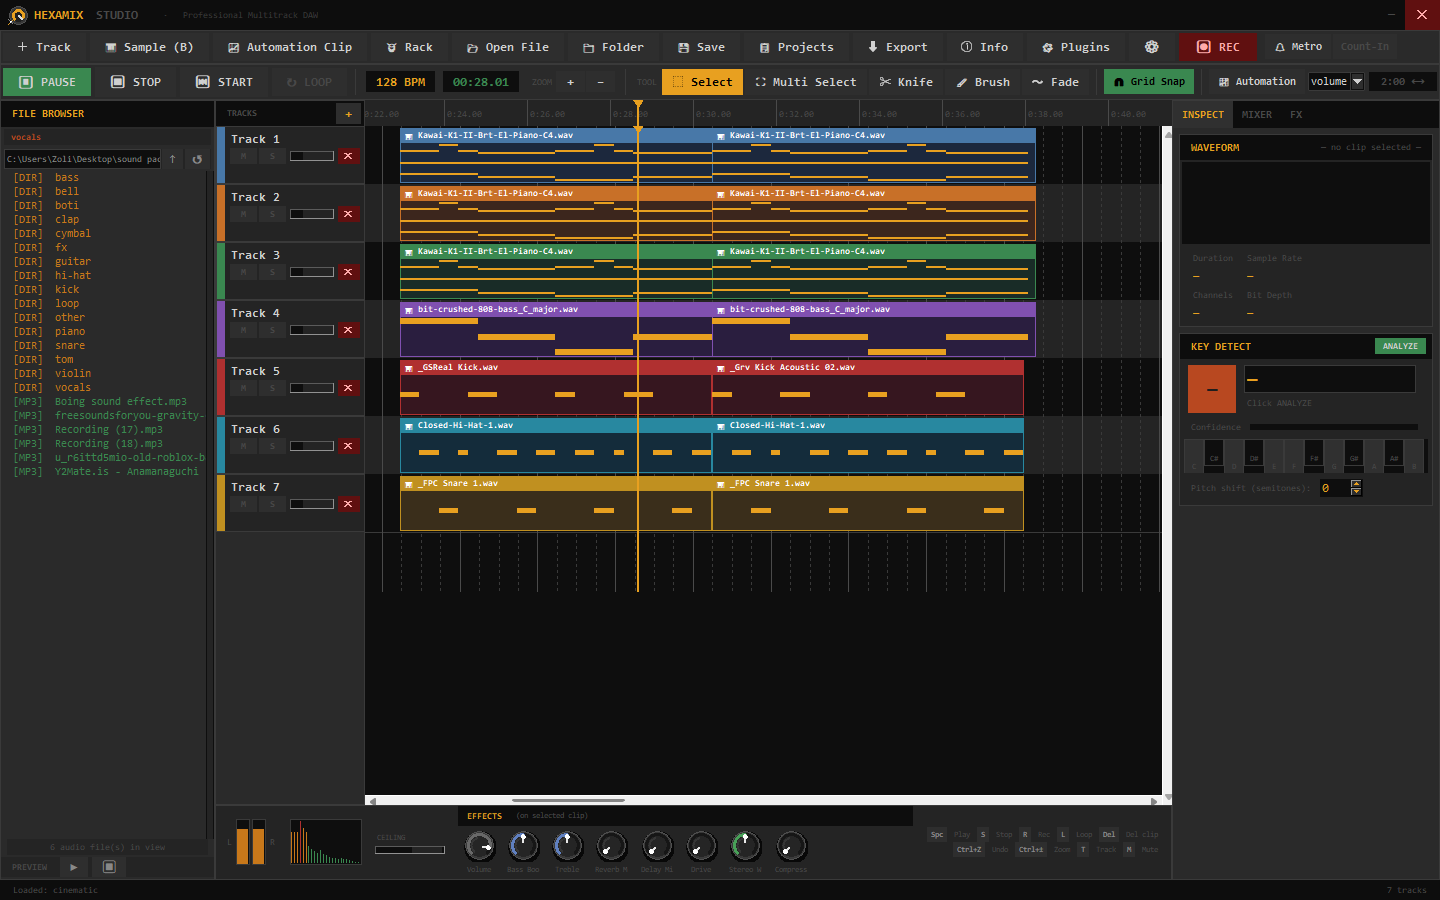Adjust the Track 4 volume slider
Screen dimensions: 1440x900
(312, 330)
